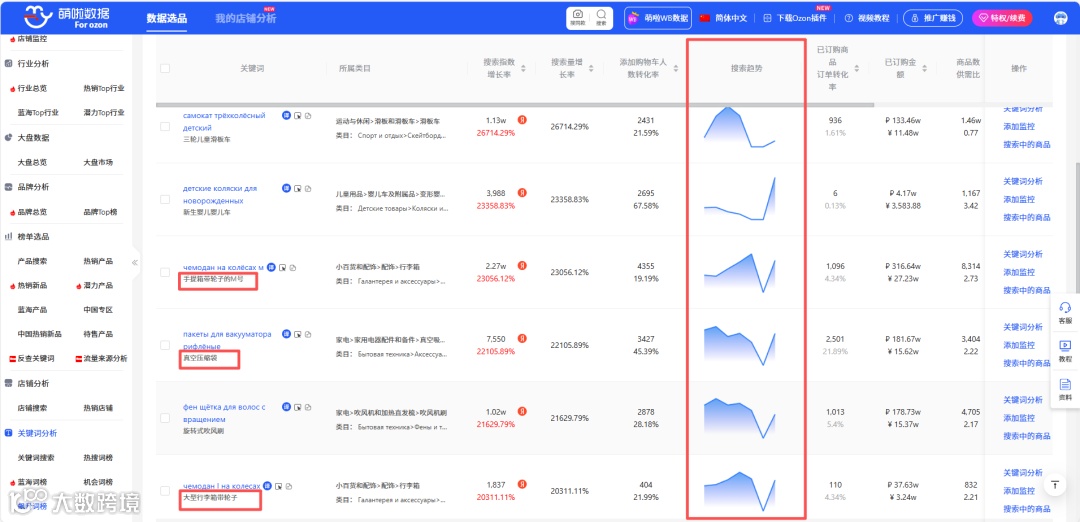Switch to 我的店铺分析 top tab
The image size is (1080, 522).
(245, 19)
